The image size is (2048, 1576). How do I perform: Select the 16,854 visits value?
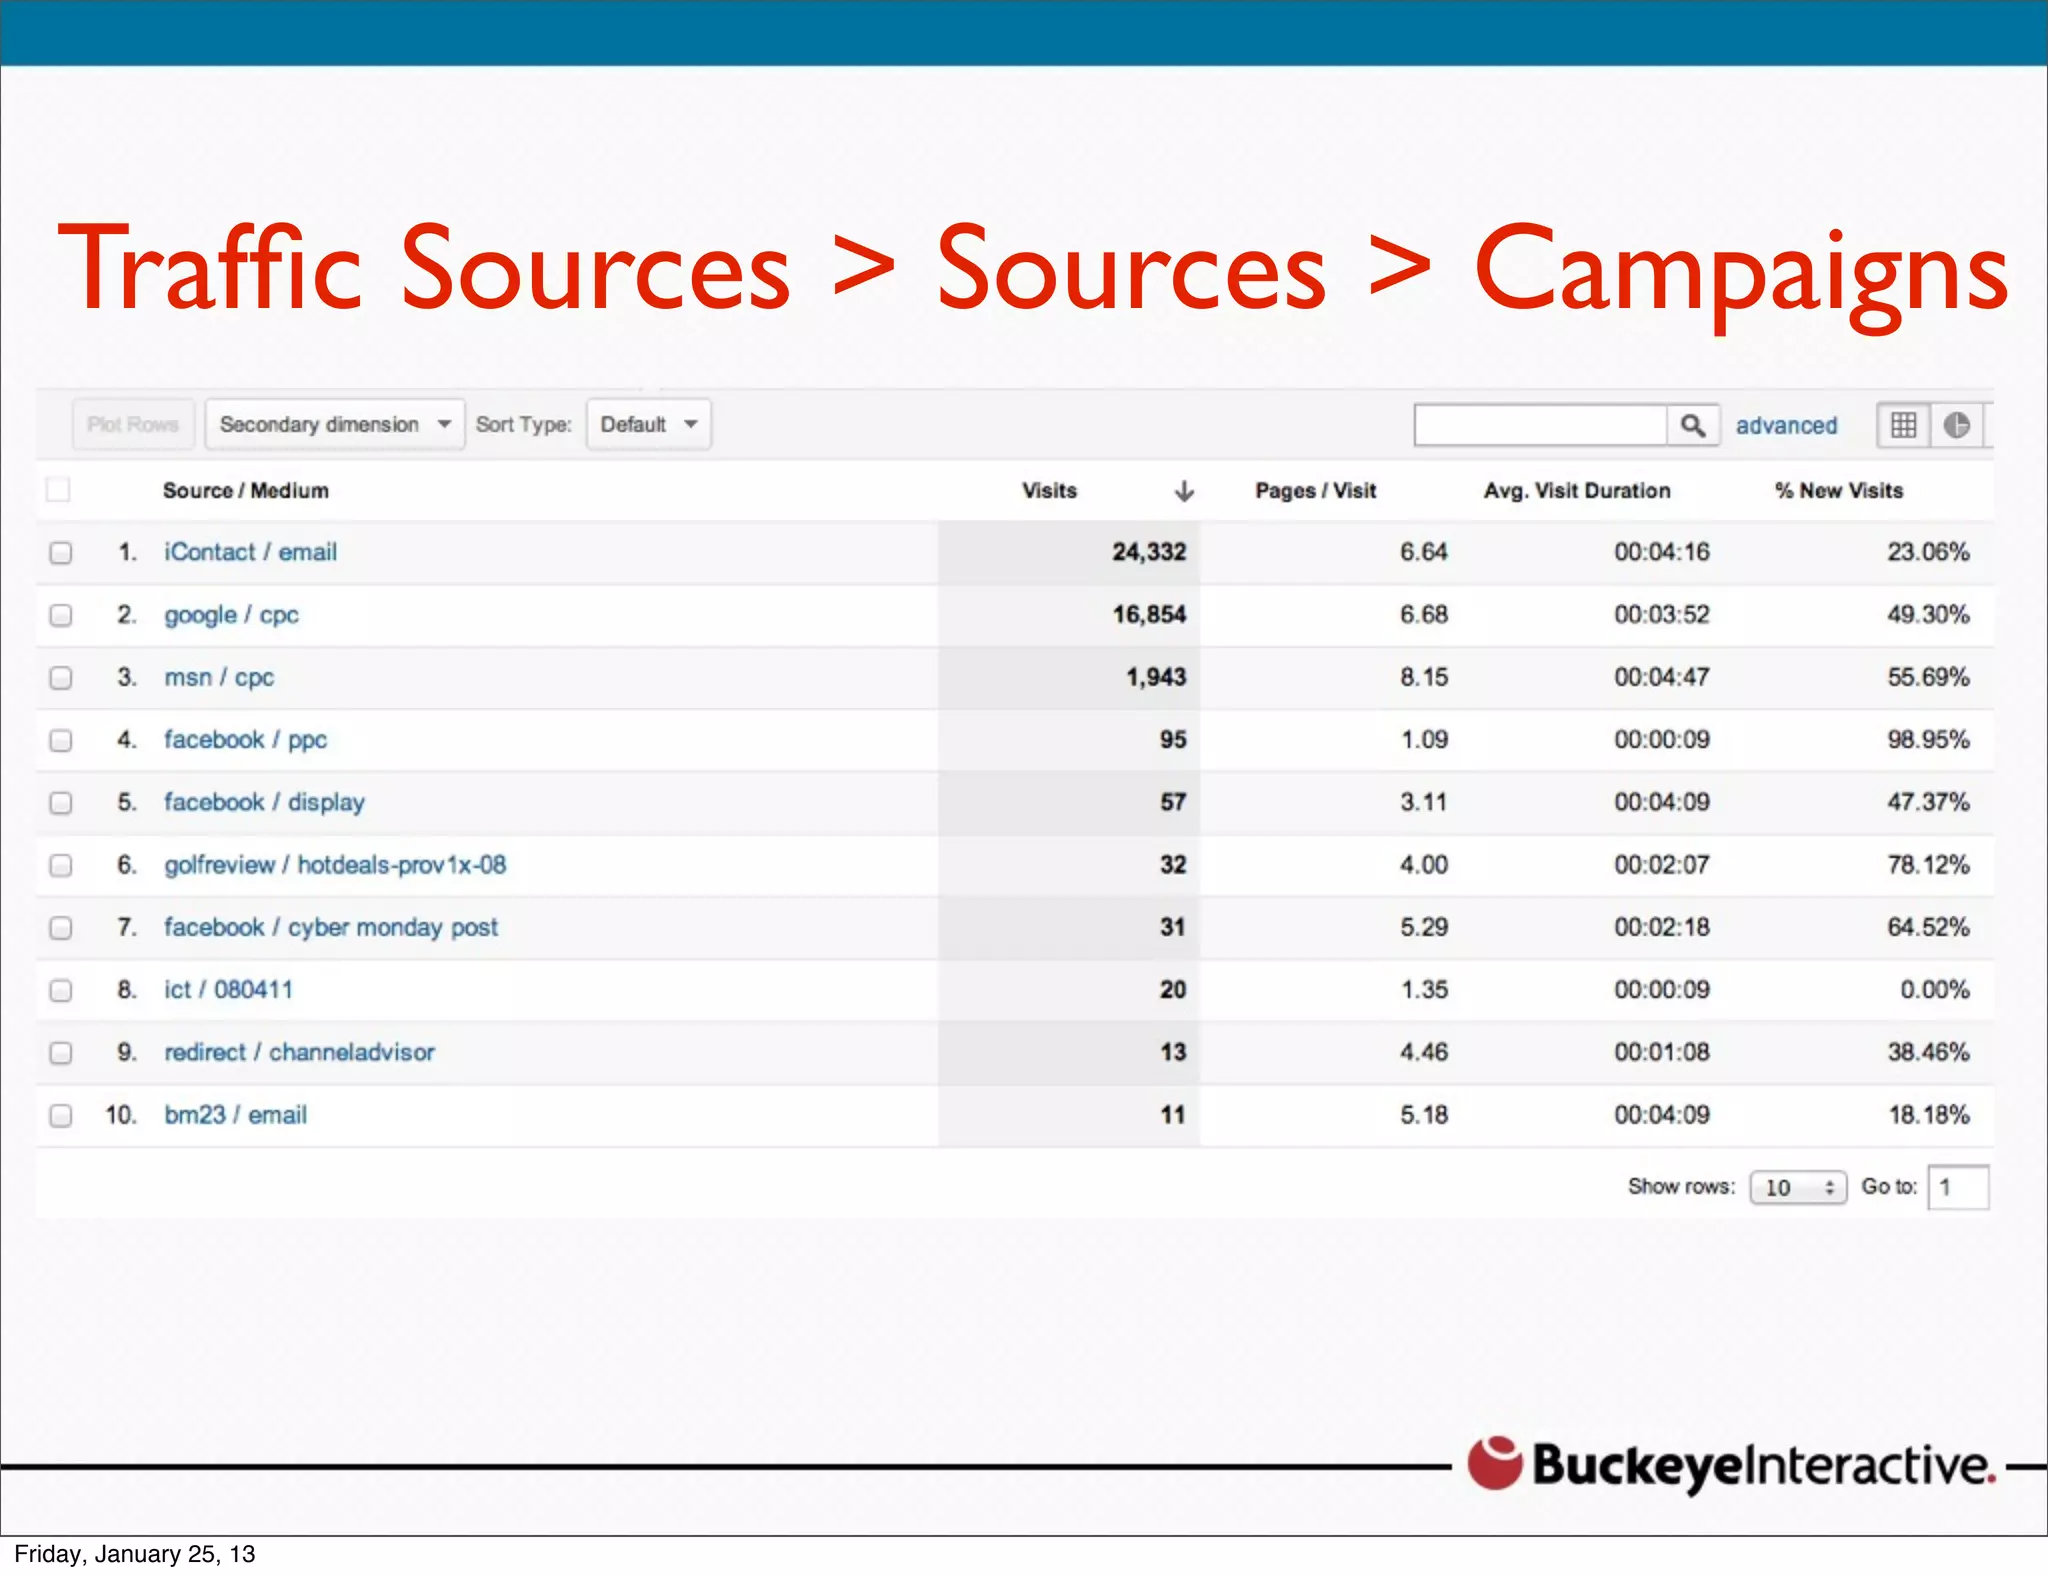(1149, 615)
